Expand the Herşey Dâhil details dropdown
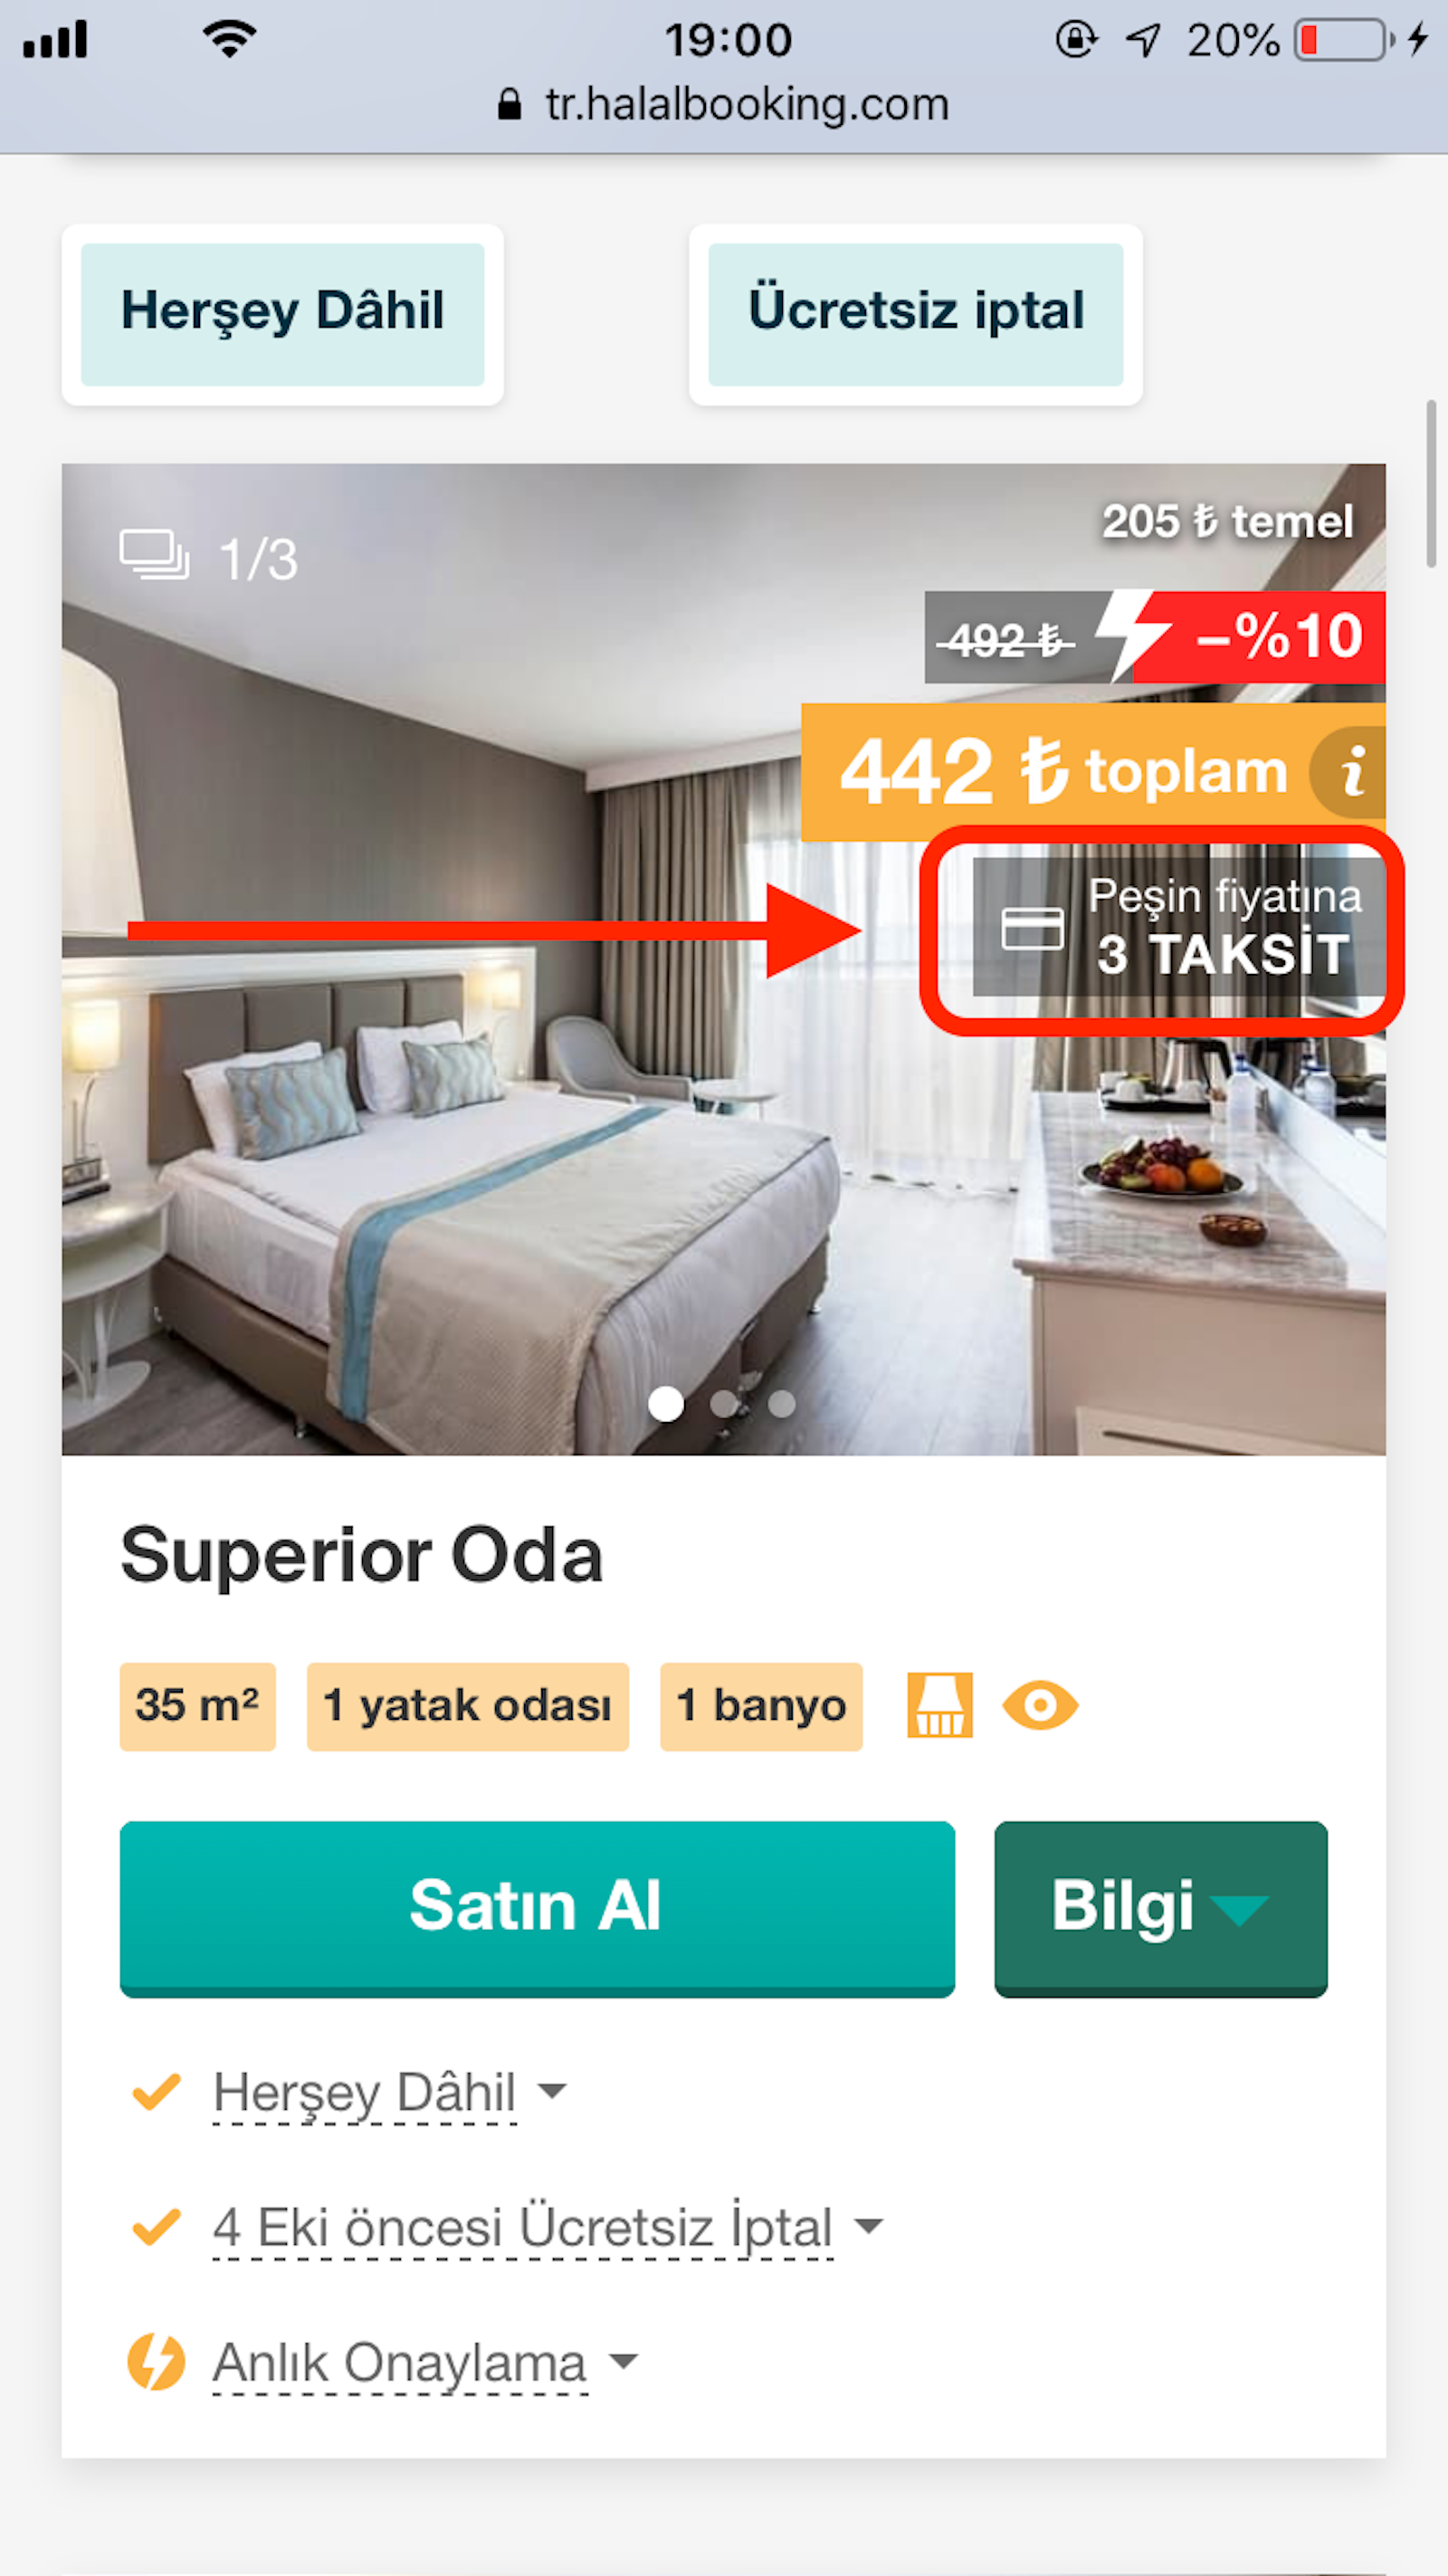 tap(389, 2092)
